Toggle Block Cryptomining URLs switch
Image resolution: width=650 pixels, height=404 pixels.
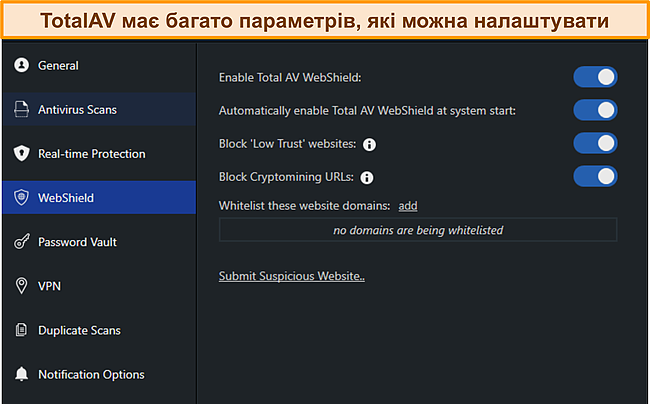click(x=595, y=177)
